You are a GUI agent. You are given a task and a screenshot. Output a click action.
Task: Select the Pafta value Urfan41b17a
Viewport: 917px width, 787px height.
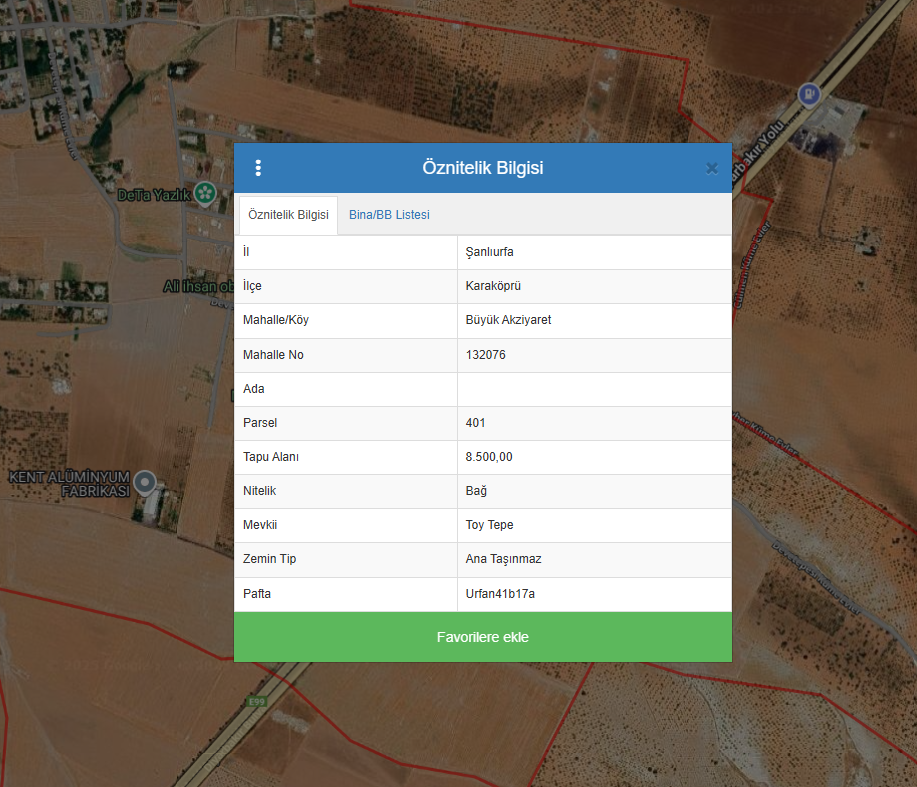500,594
